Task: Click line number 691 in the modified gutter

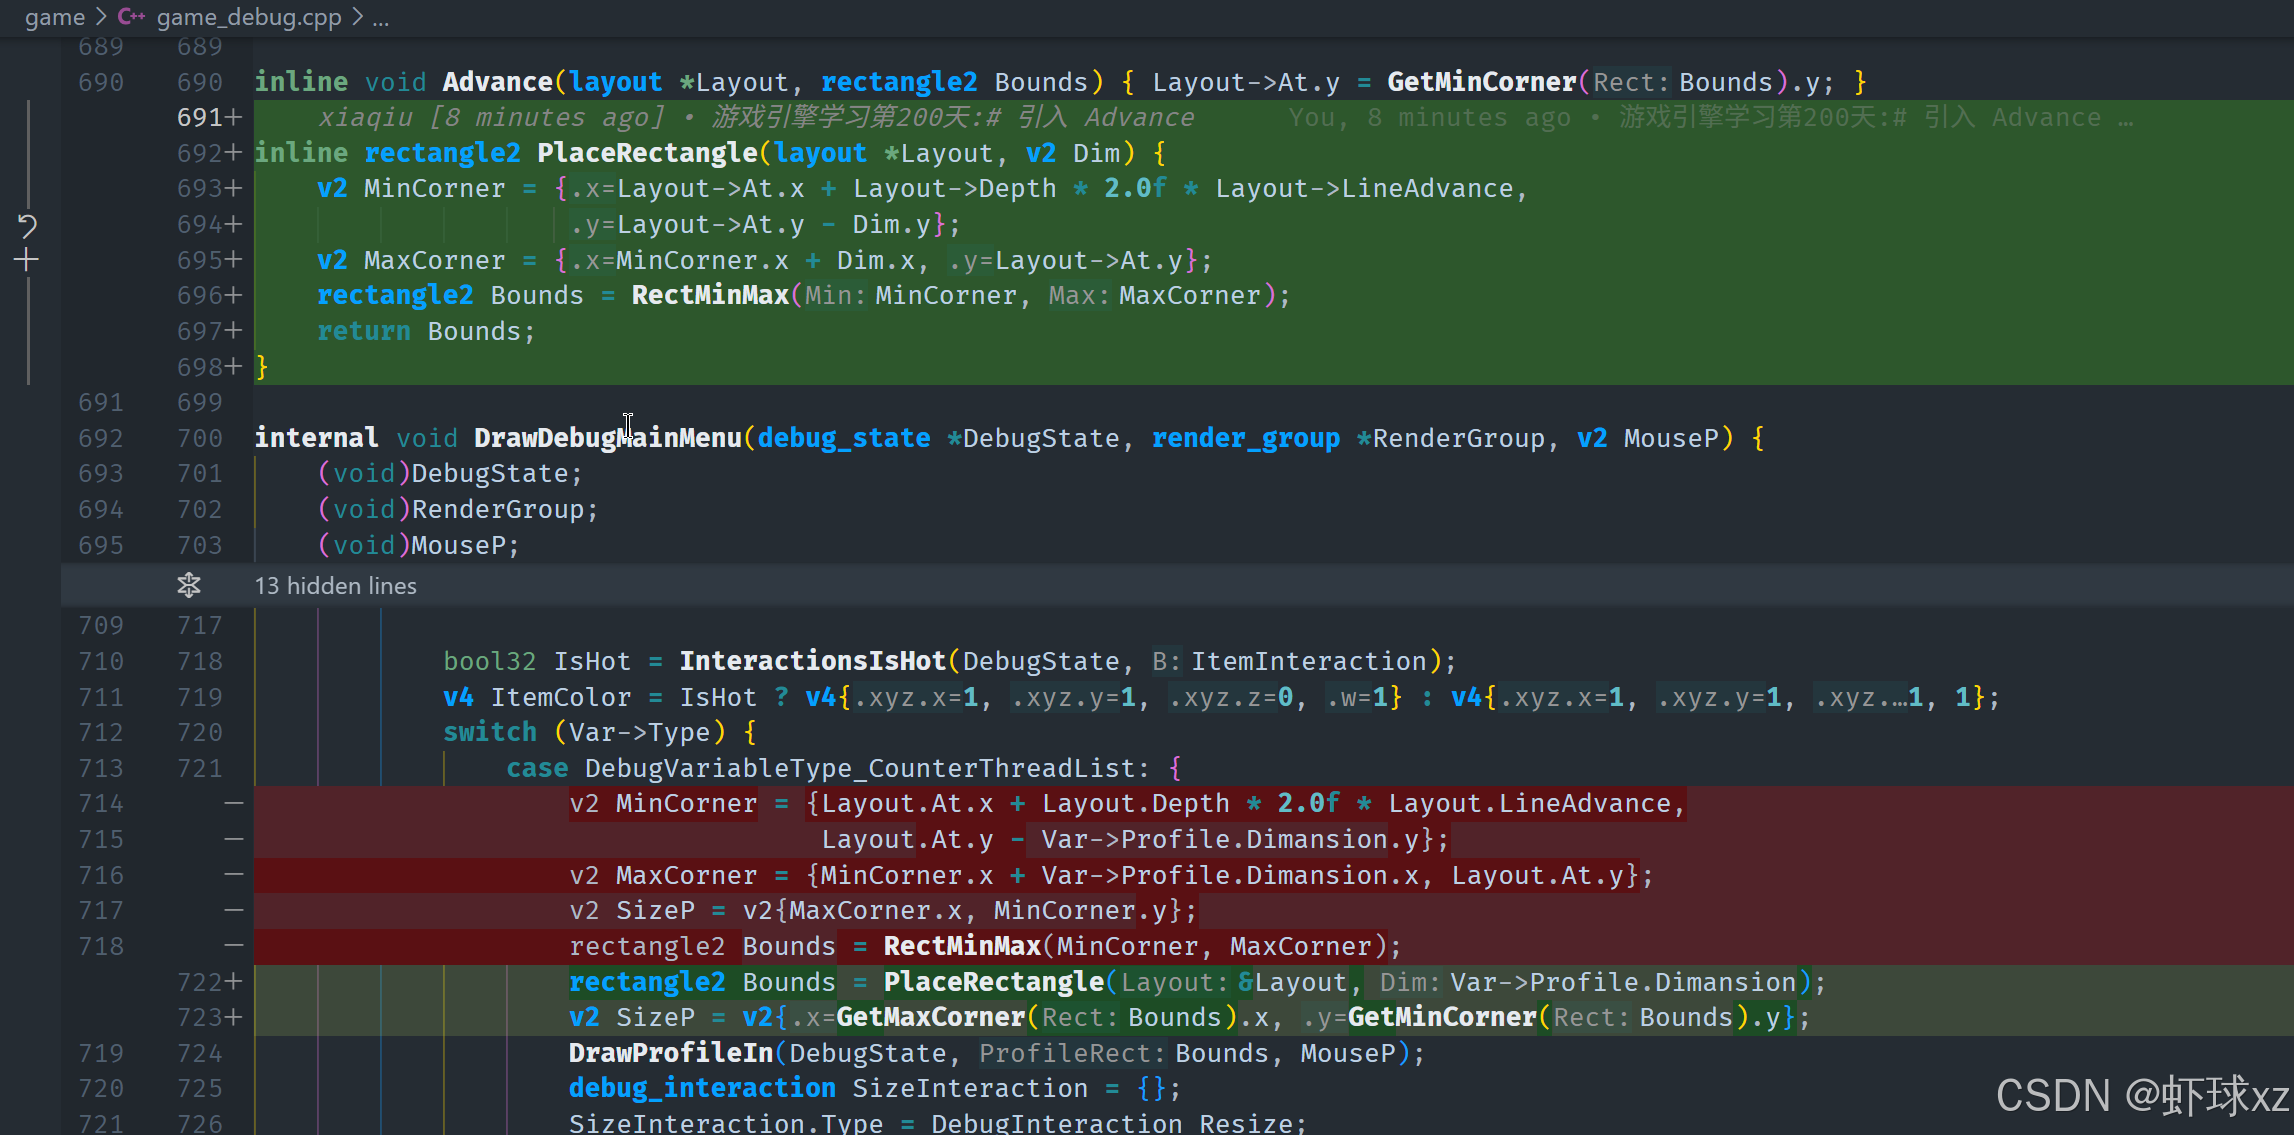Action: [x=199, y=118]
